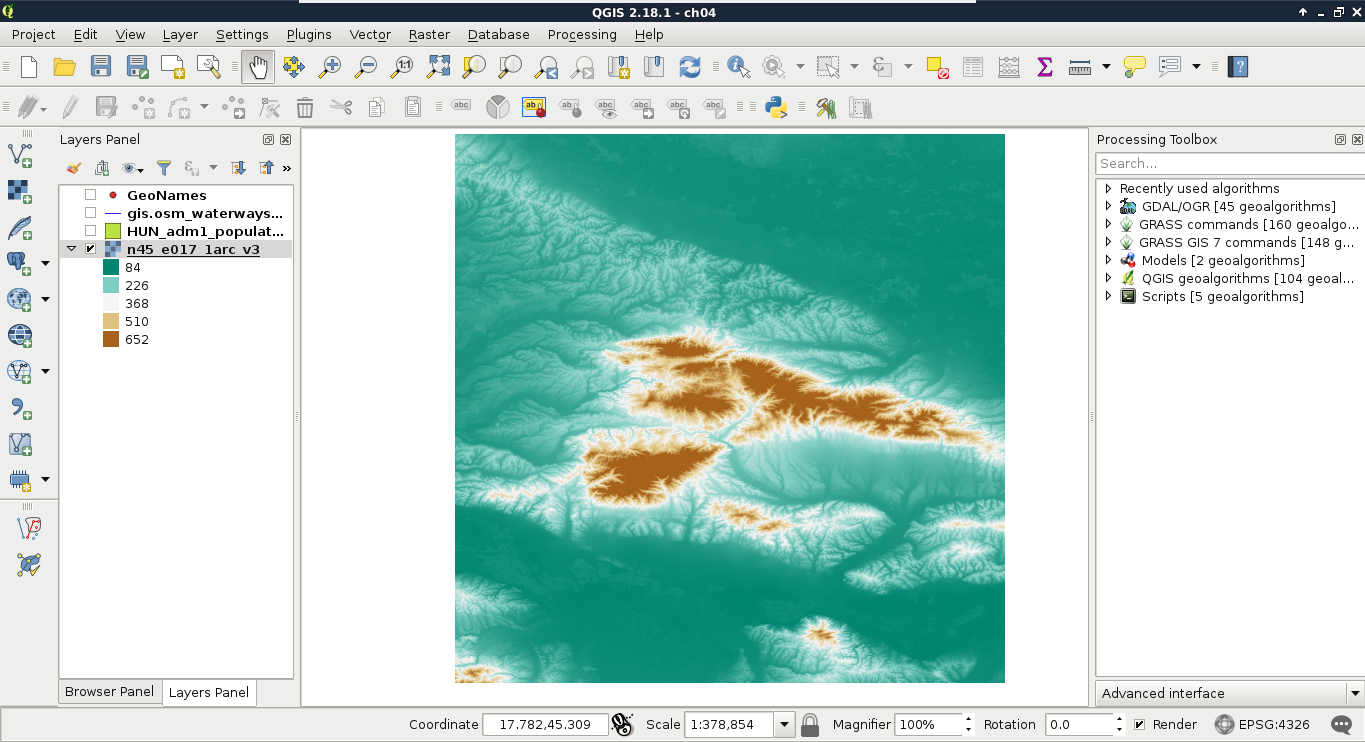Viewport: 1365px width, 742px height.
Task: Enable the GeoNames layer checkbox
Action: pos(91,196)
